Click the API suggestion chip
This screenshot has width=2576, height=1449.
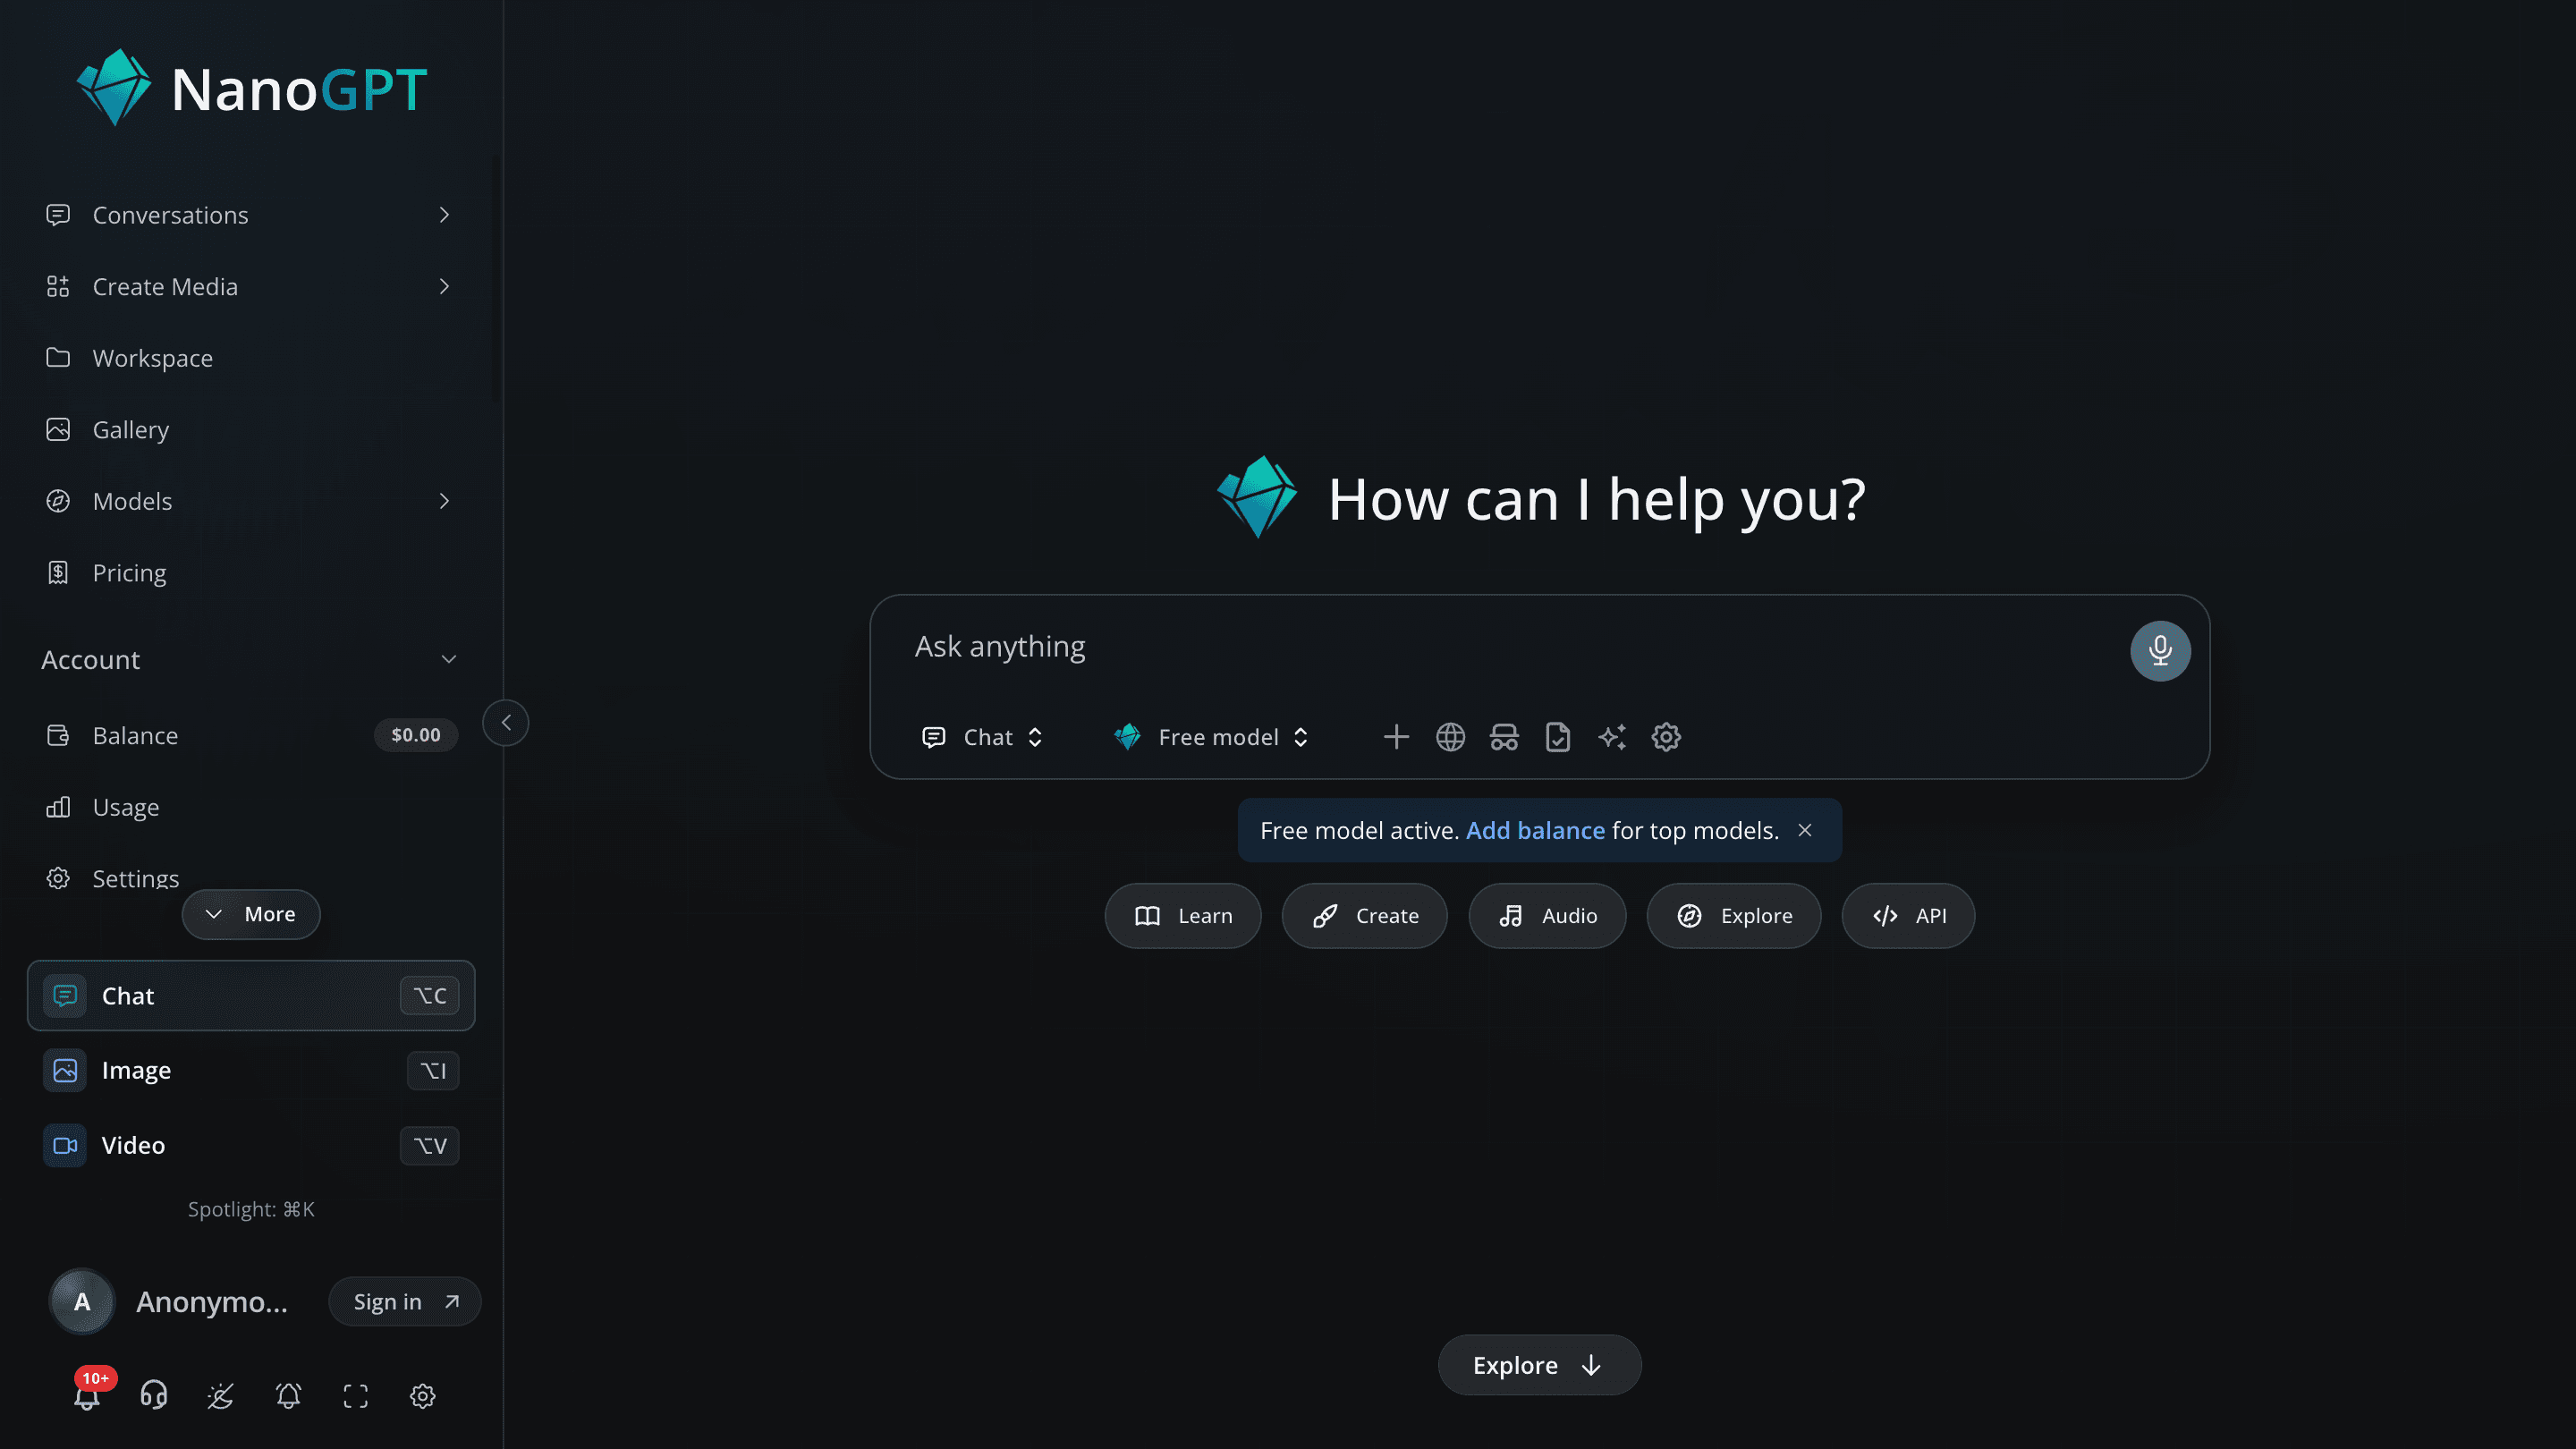1908,915
